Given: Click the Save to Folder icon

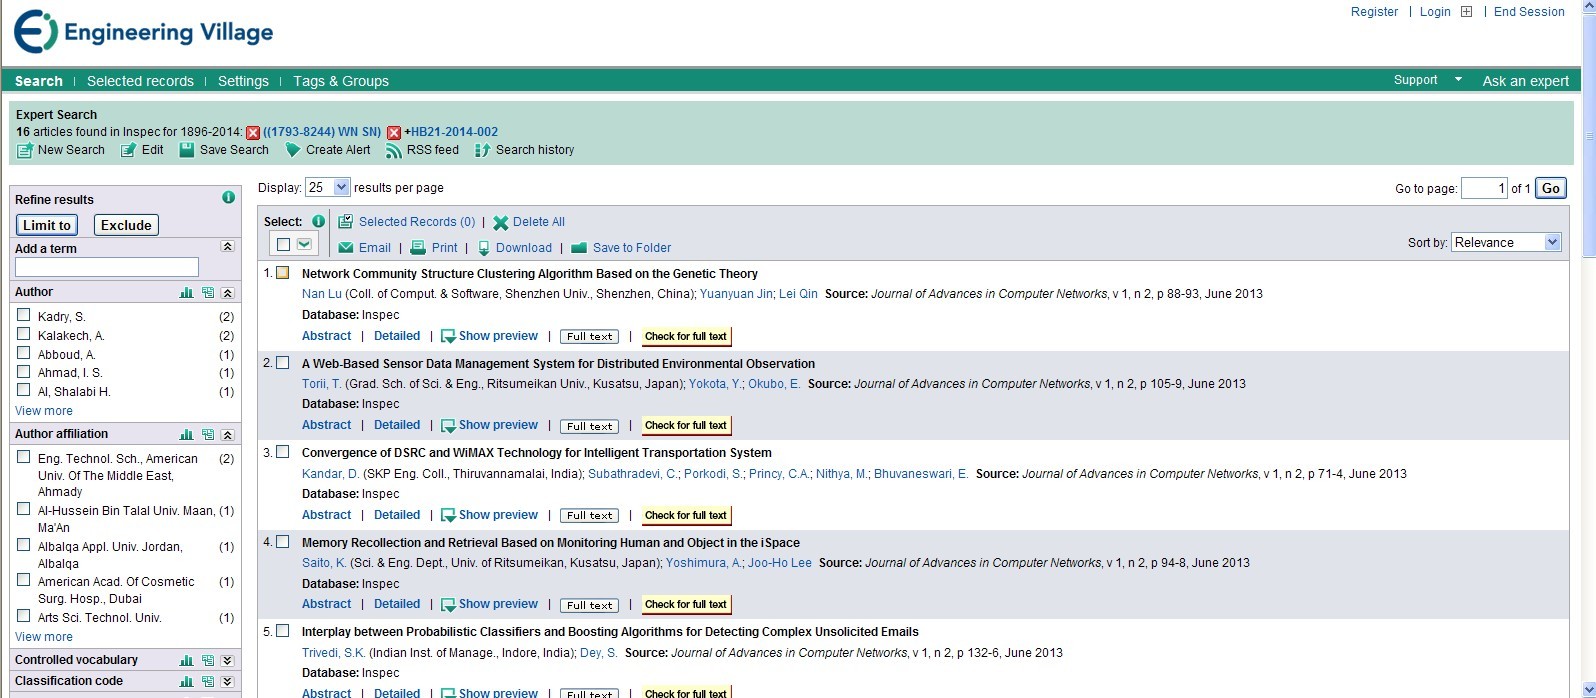Looking at the screenshot, I should [x=578, y=248].
